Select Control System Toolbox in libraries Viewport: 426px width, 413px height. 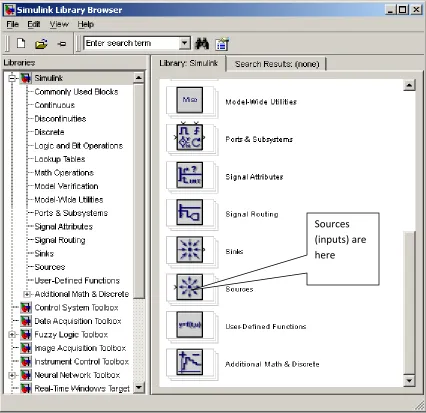(76, 308)
